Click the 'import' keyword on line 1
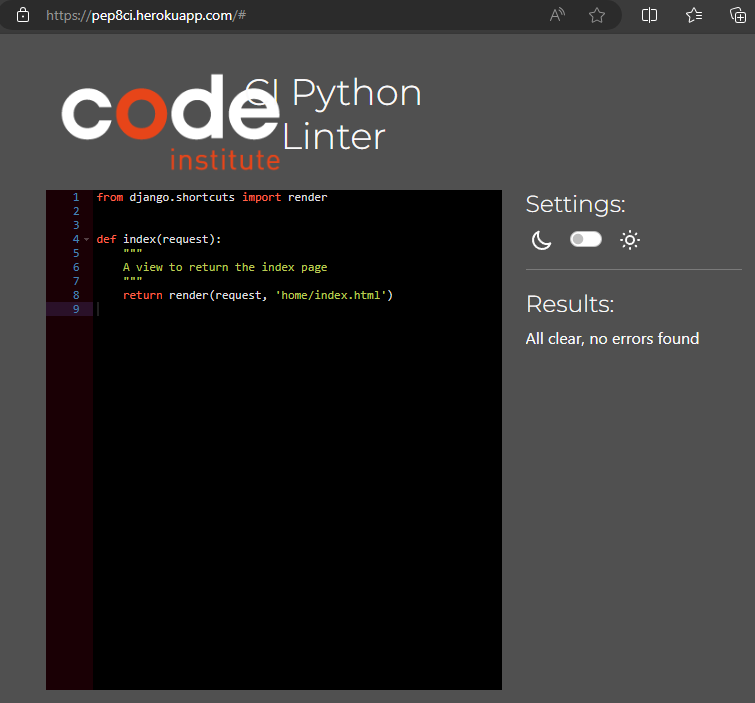 [x=261, y=197]
